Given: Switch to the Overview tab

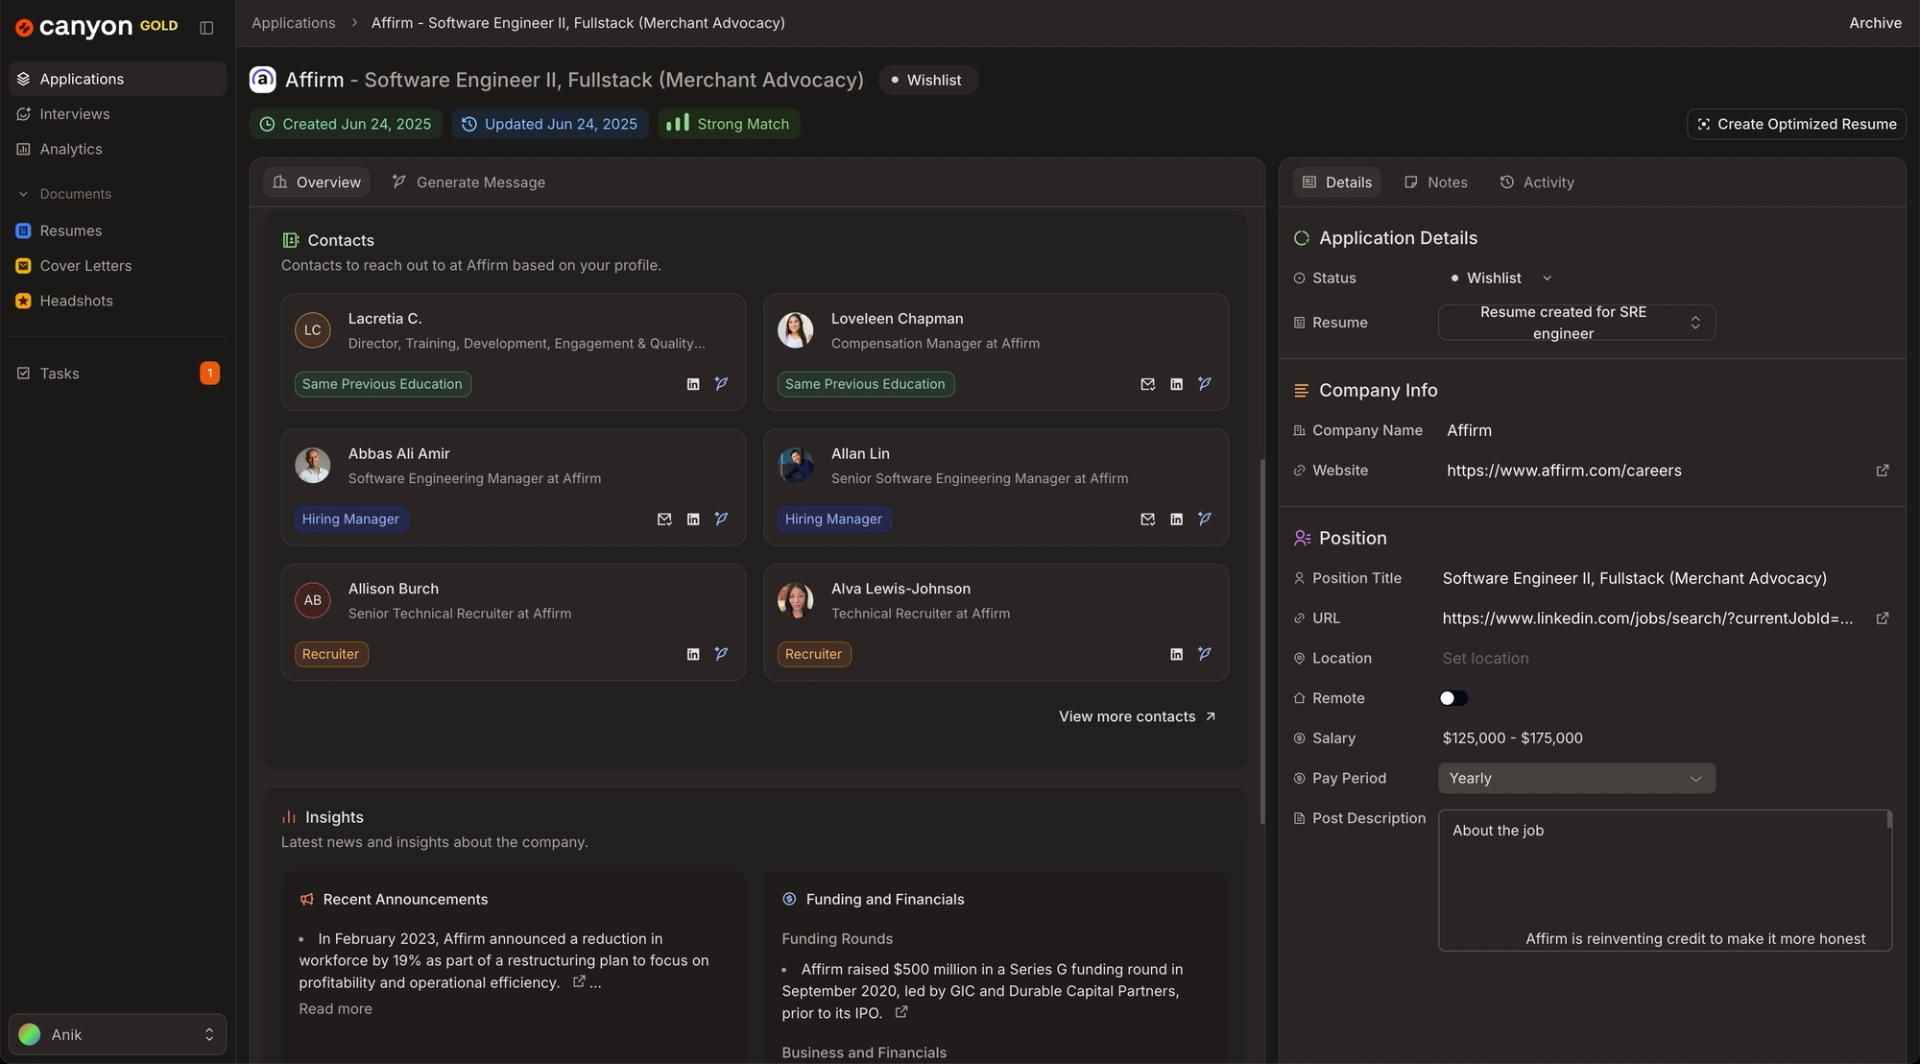Looking at the screenshot, I should 316,182.
